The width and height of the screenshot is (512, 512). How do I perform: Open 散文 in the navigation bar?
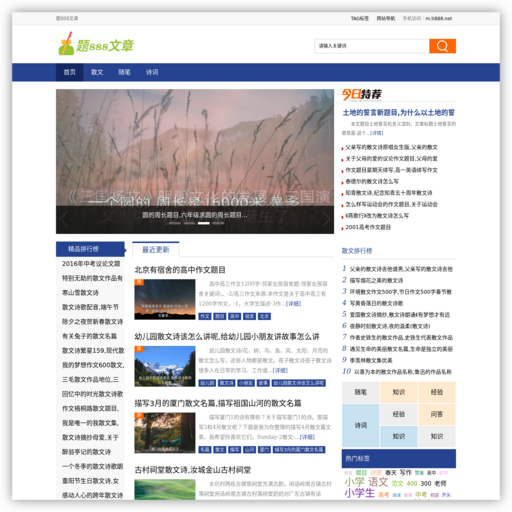97,72
